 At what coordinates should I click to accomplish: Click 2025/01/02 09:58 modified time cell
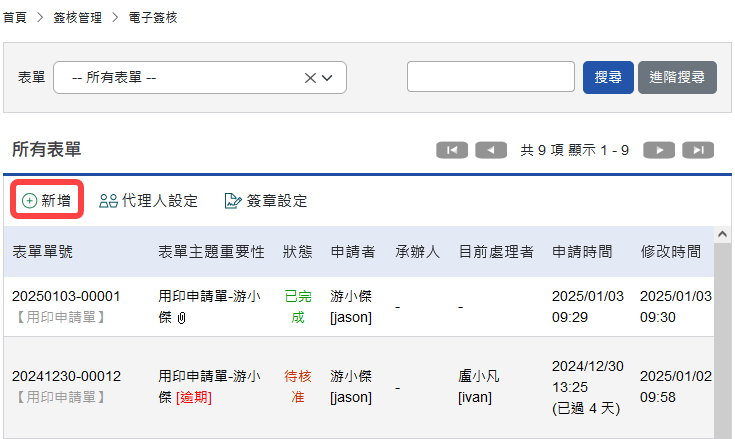(676, 387)
